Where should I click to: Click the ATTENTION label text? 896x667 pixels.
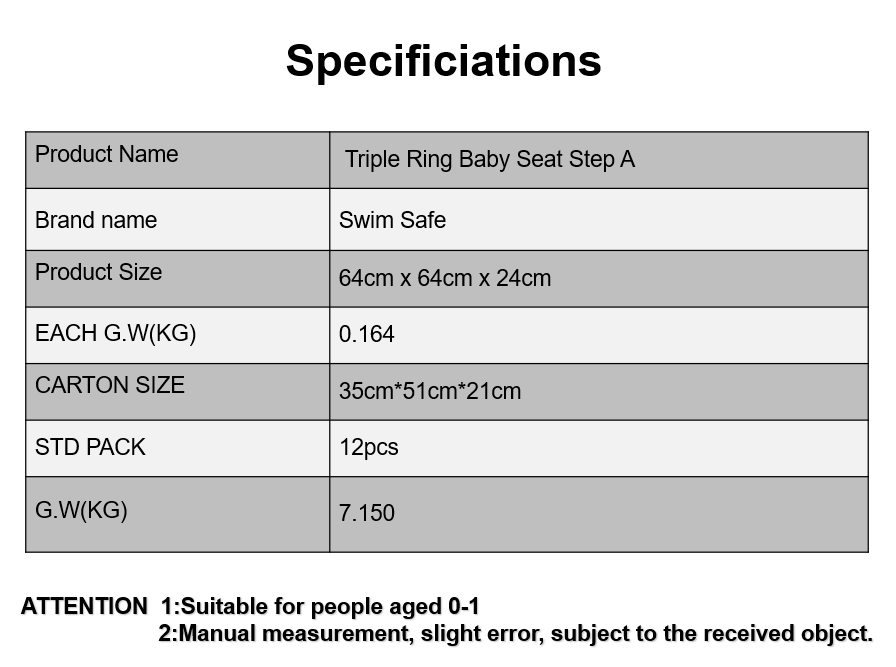(84, 606)
